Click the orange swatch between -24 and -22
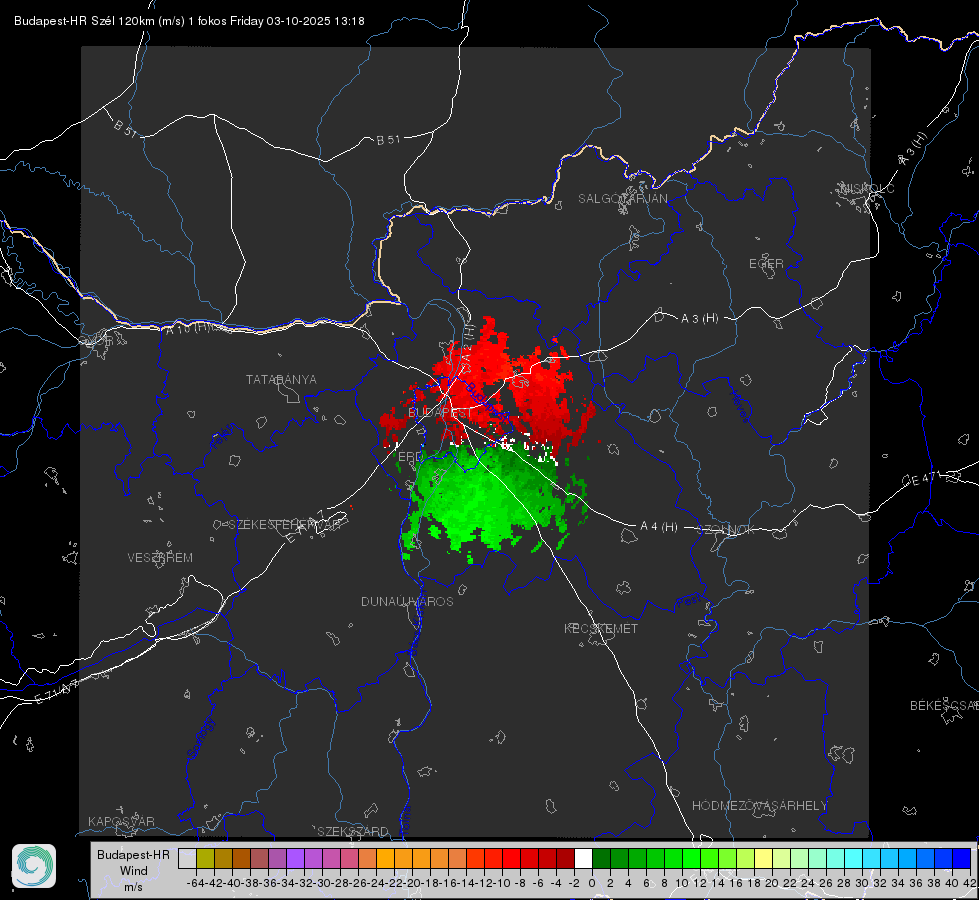 pyautogui.click(x=385, y=858)
